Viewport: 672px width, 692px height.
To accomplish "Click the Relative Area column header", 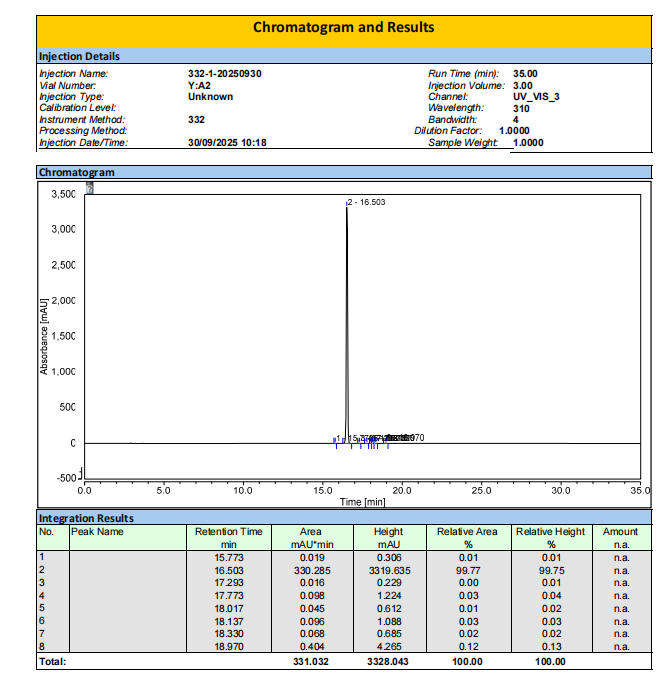I will pyautogui.click(x=467, y=538).
